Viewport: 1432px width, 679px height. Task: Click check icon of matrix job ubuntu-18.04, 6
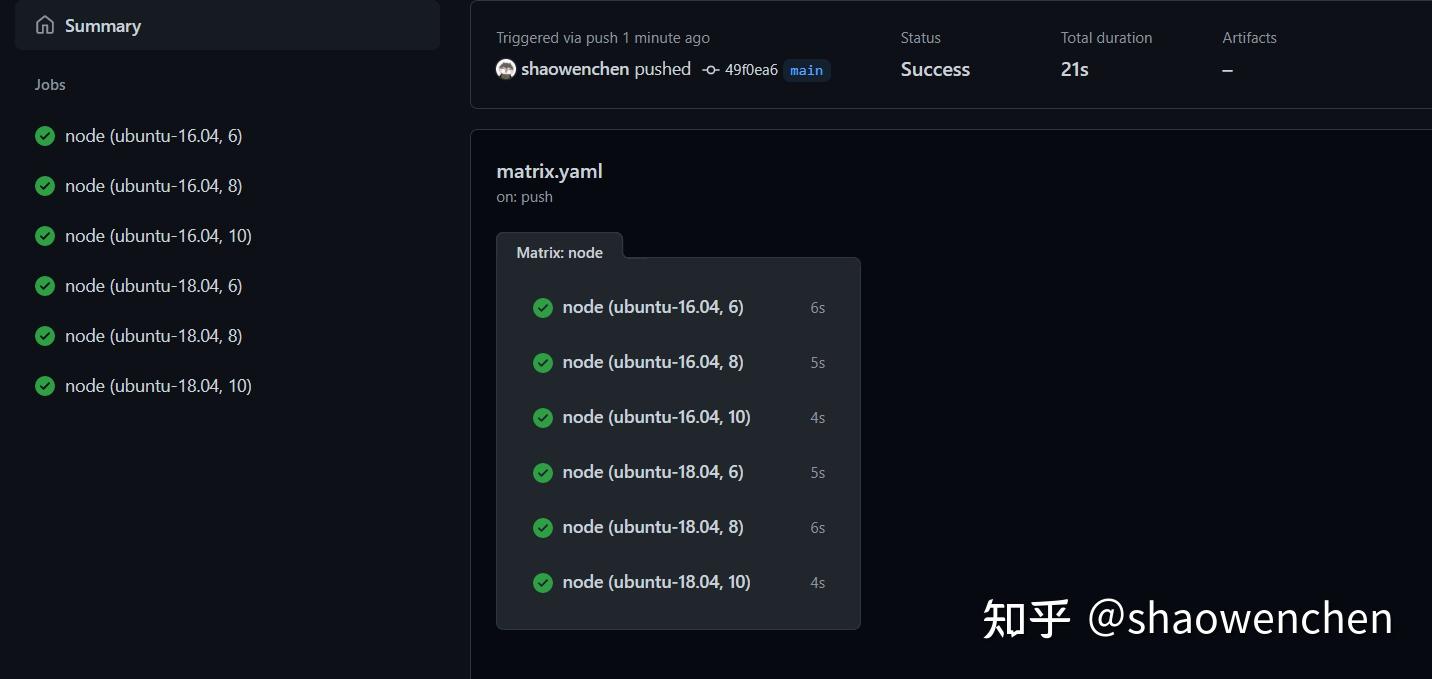coord(543,473)
